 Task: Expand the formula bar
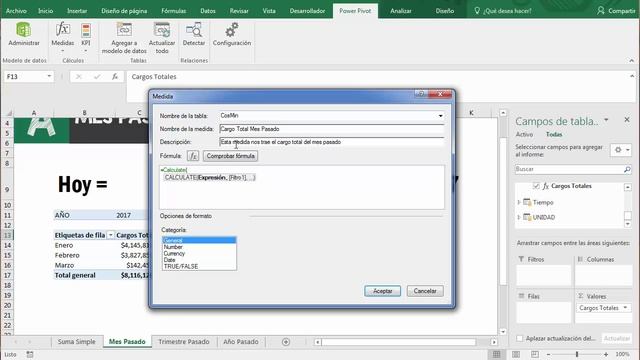click(x=632, y=76)
